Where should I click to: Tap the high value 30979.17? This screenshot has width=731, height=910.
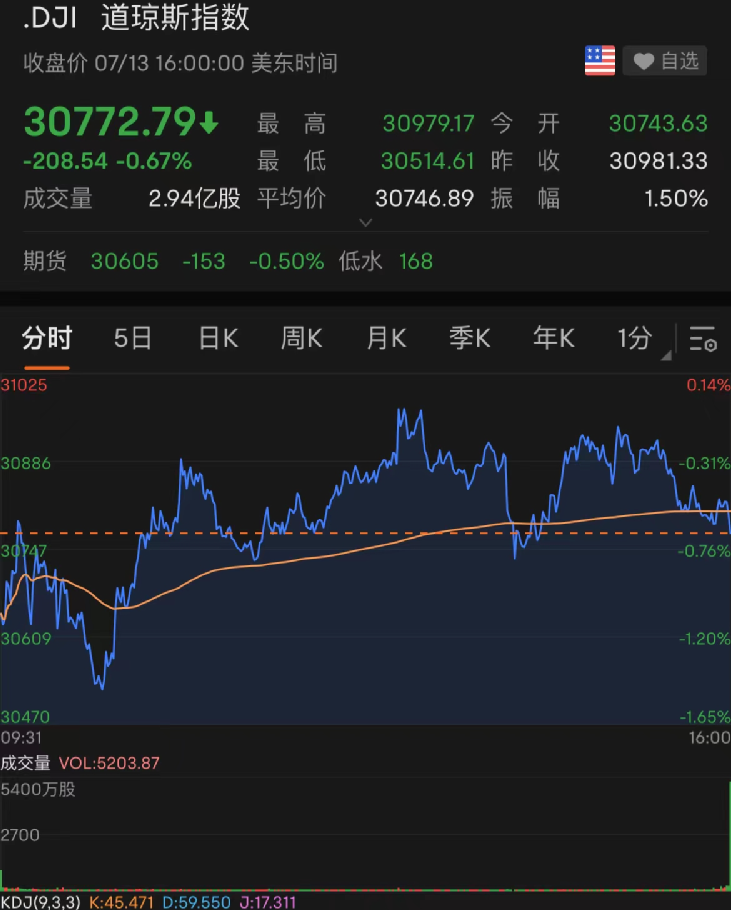[429, 123]
